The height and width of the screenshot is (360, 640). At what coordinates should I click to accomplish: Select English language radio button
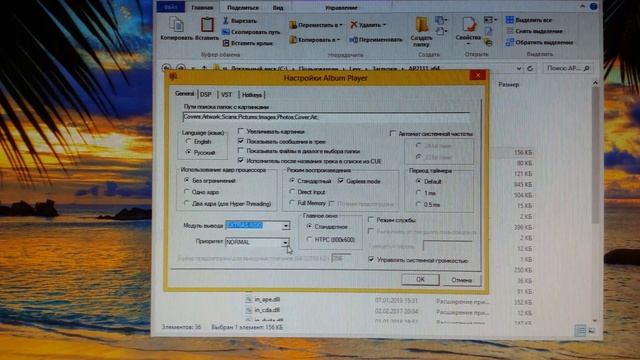coord(188,141)
